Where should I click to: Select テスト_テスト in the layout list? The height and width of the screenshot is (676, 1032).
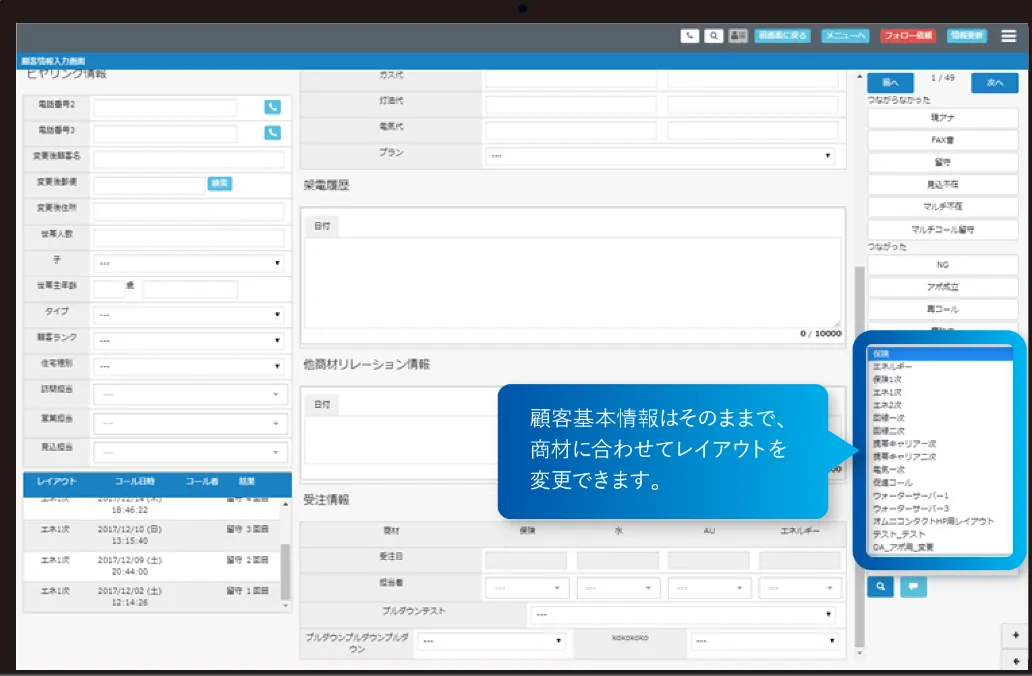coord(939,534)
